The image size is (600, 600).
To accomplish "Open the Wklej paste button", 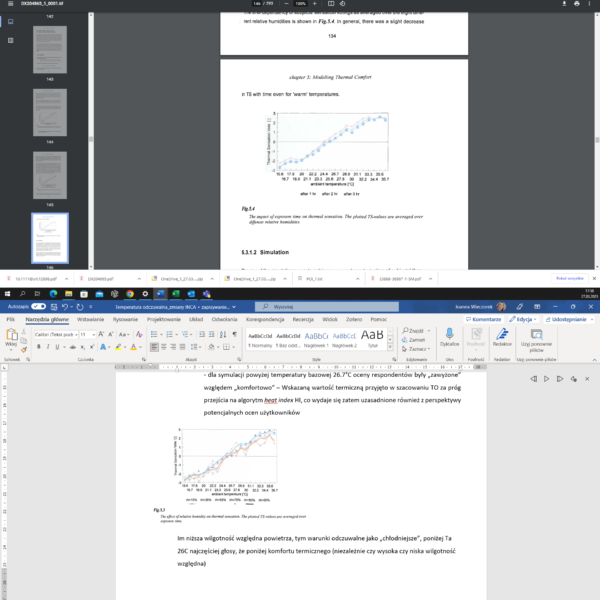I will coord(11,338).
